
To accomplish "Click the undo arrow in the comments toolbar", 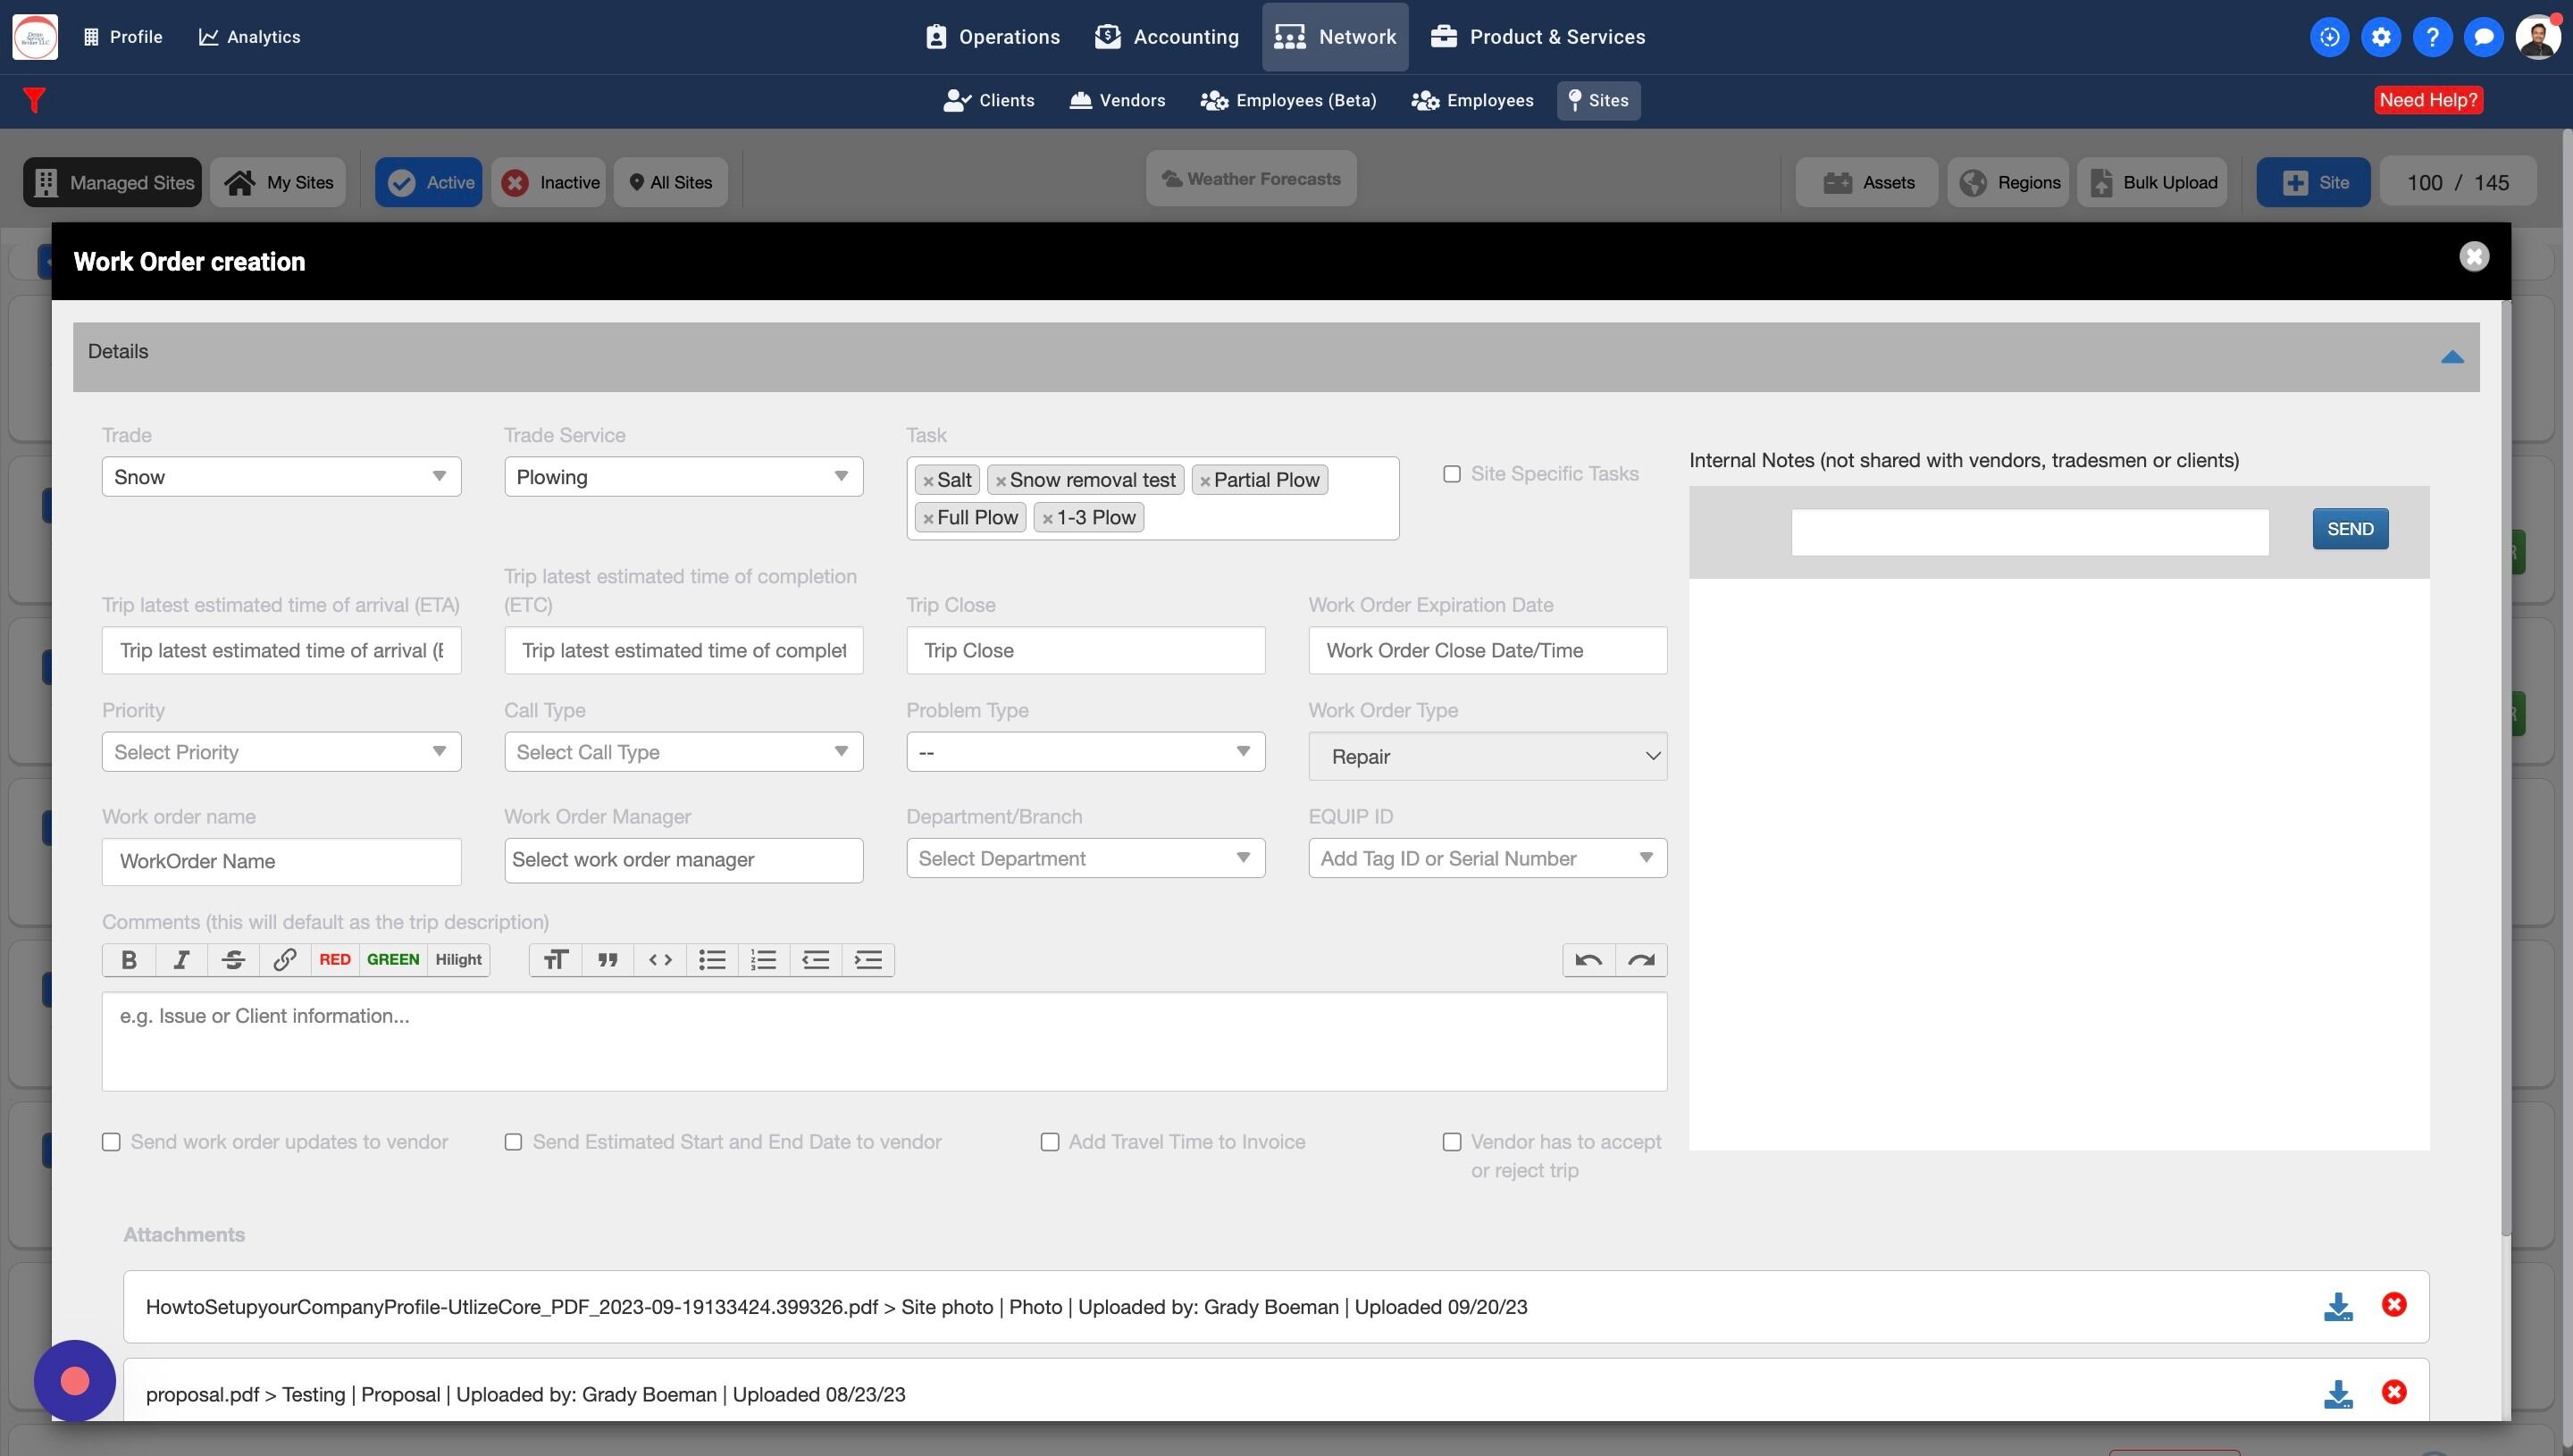I will [x=1588, y=960].
